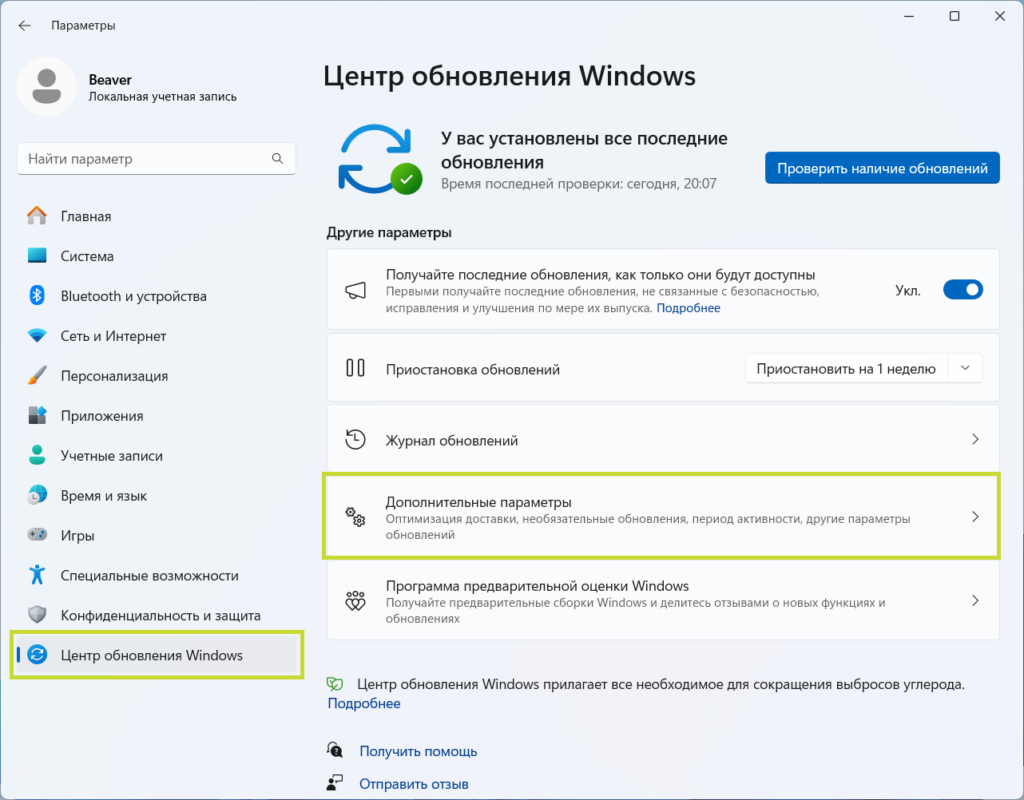Open Подробнее link under carbon emissions note
The height and width of the screenshot is (800, 1024).
(364, 703)
